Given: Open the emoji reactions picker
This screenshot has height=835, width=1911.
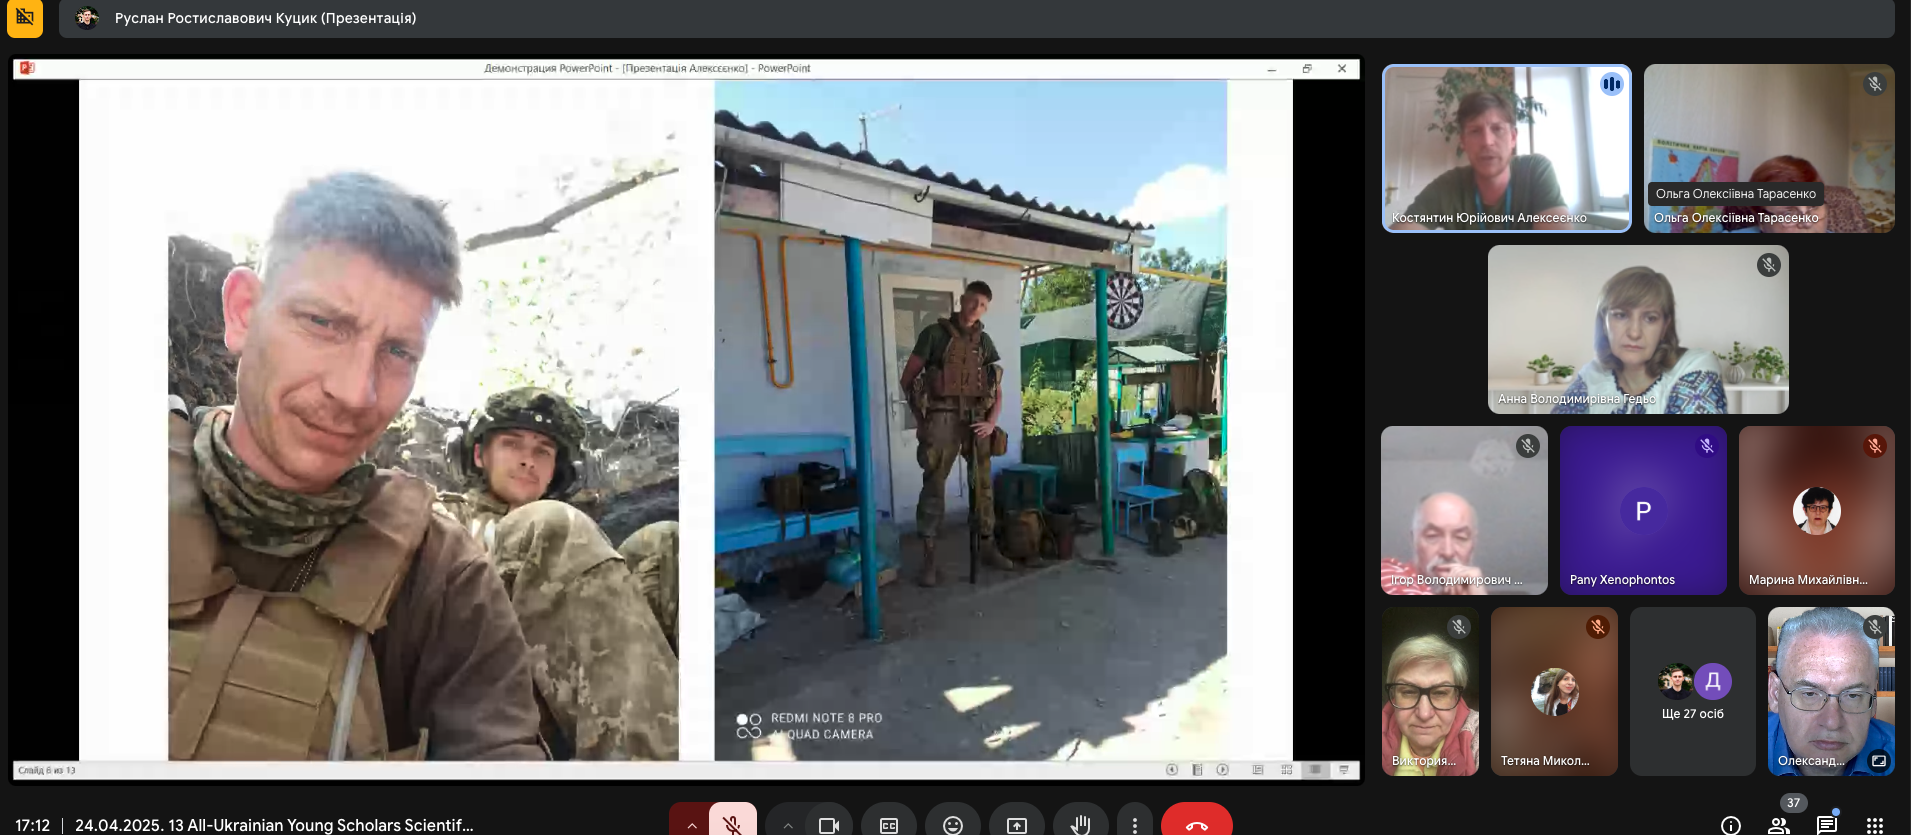Looking at the screenshot, I should tap(952, 824).
